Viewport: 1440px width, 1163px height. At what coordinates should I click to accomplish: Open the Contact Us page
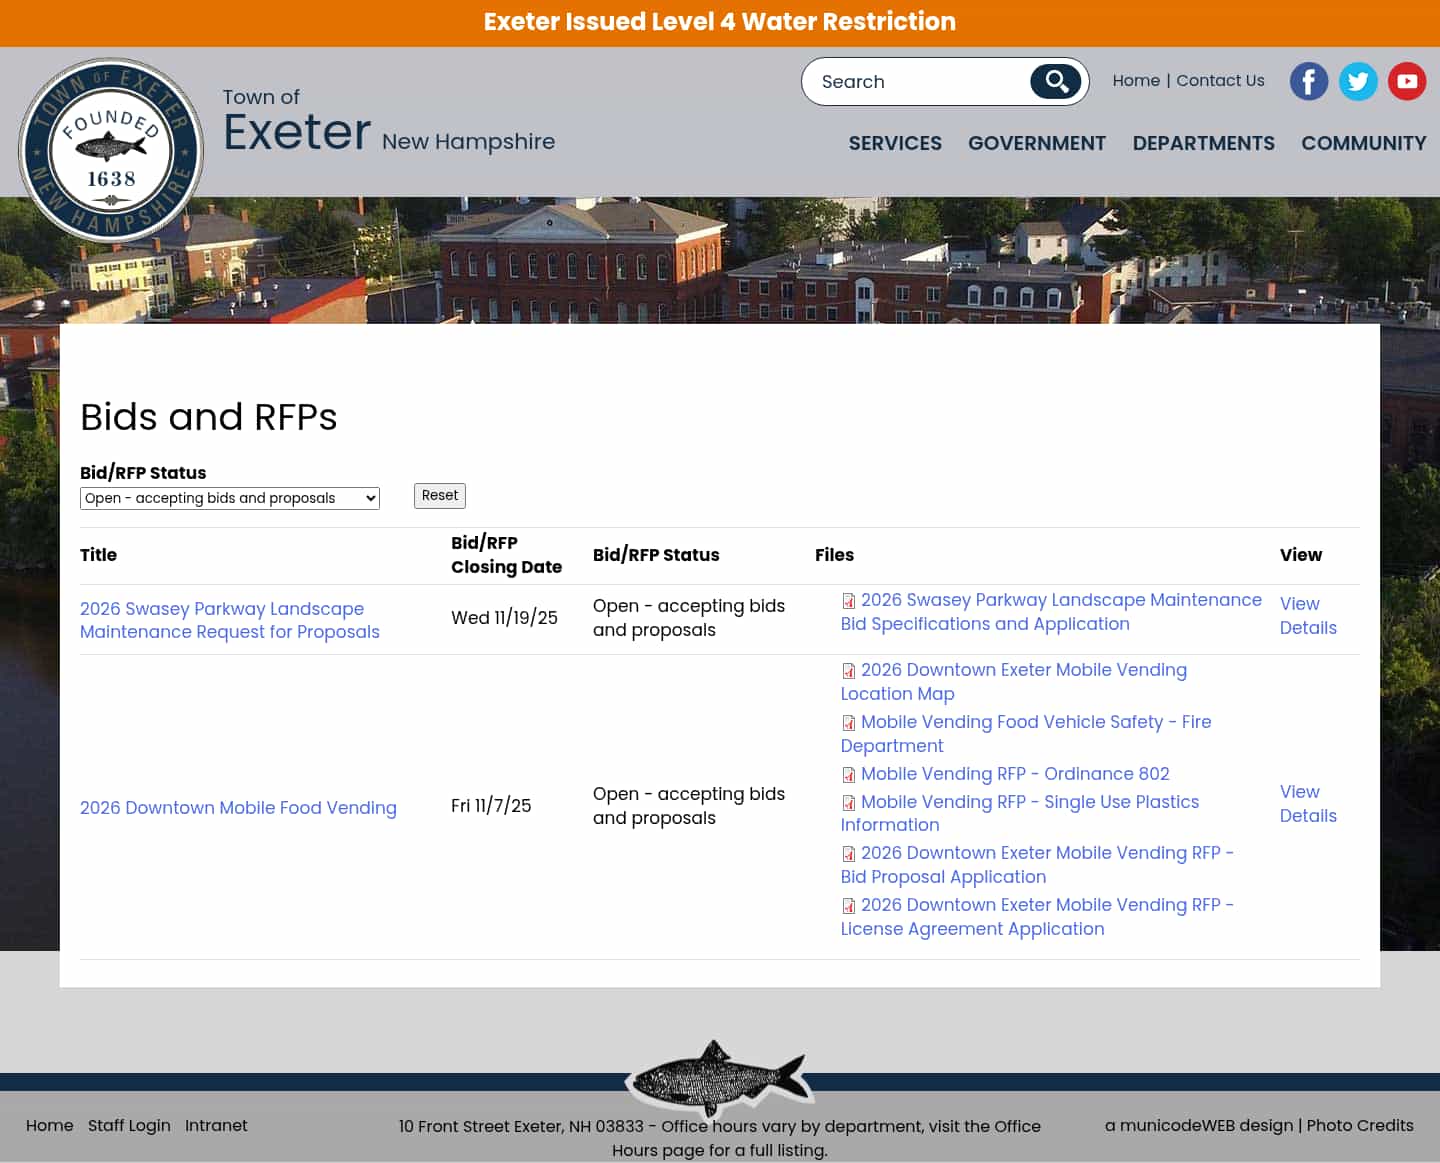pos(1221,80)
